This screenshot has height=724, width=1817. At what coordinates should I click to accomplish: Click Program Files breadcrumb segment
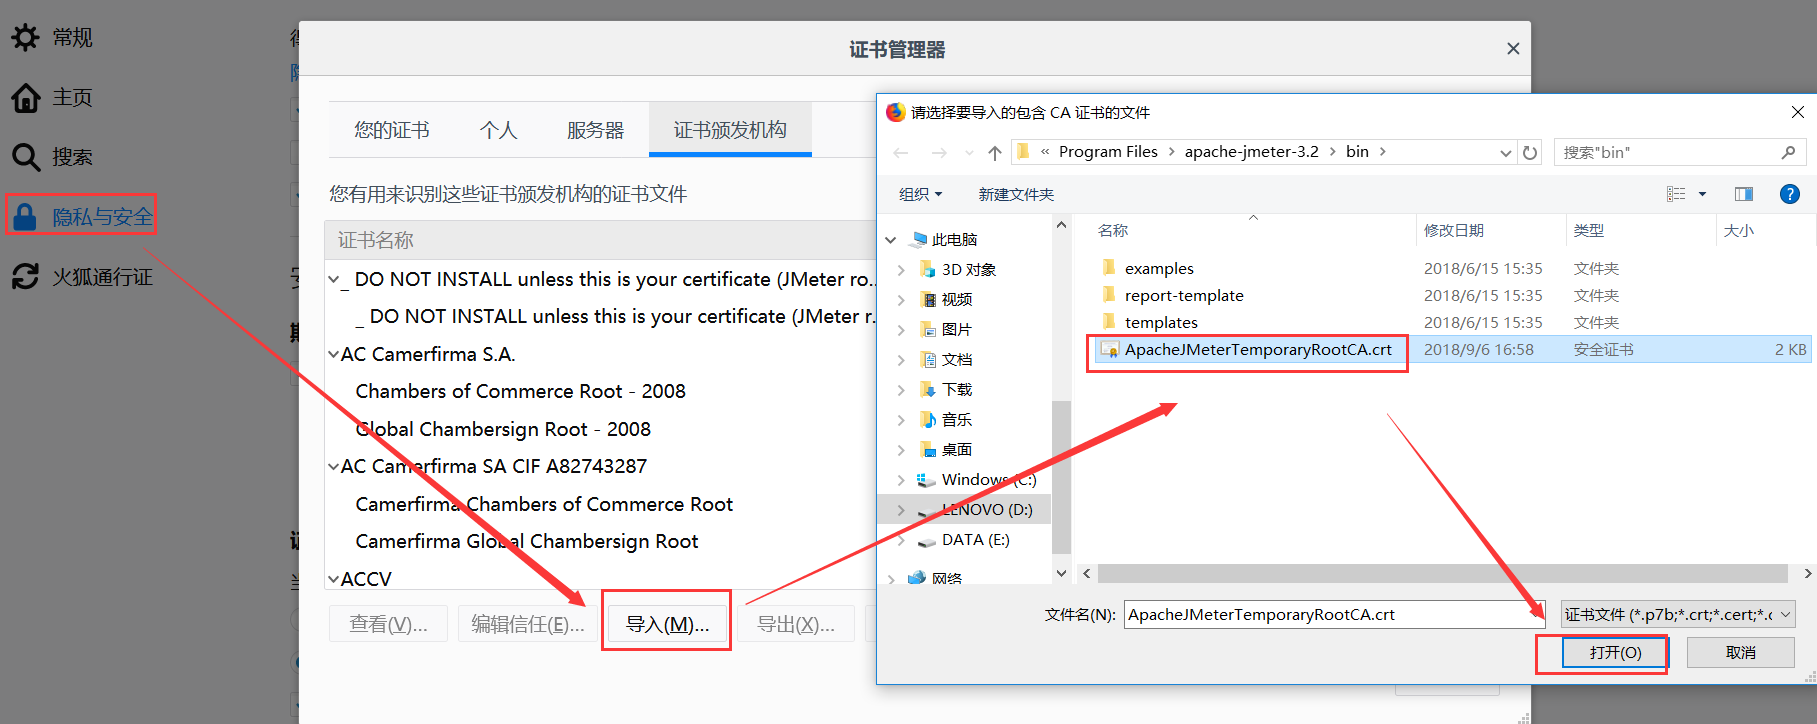click(x=1108, y=152)
